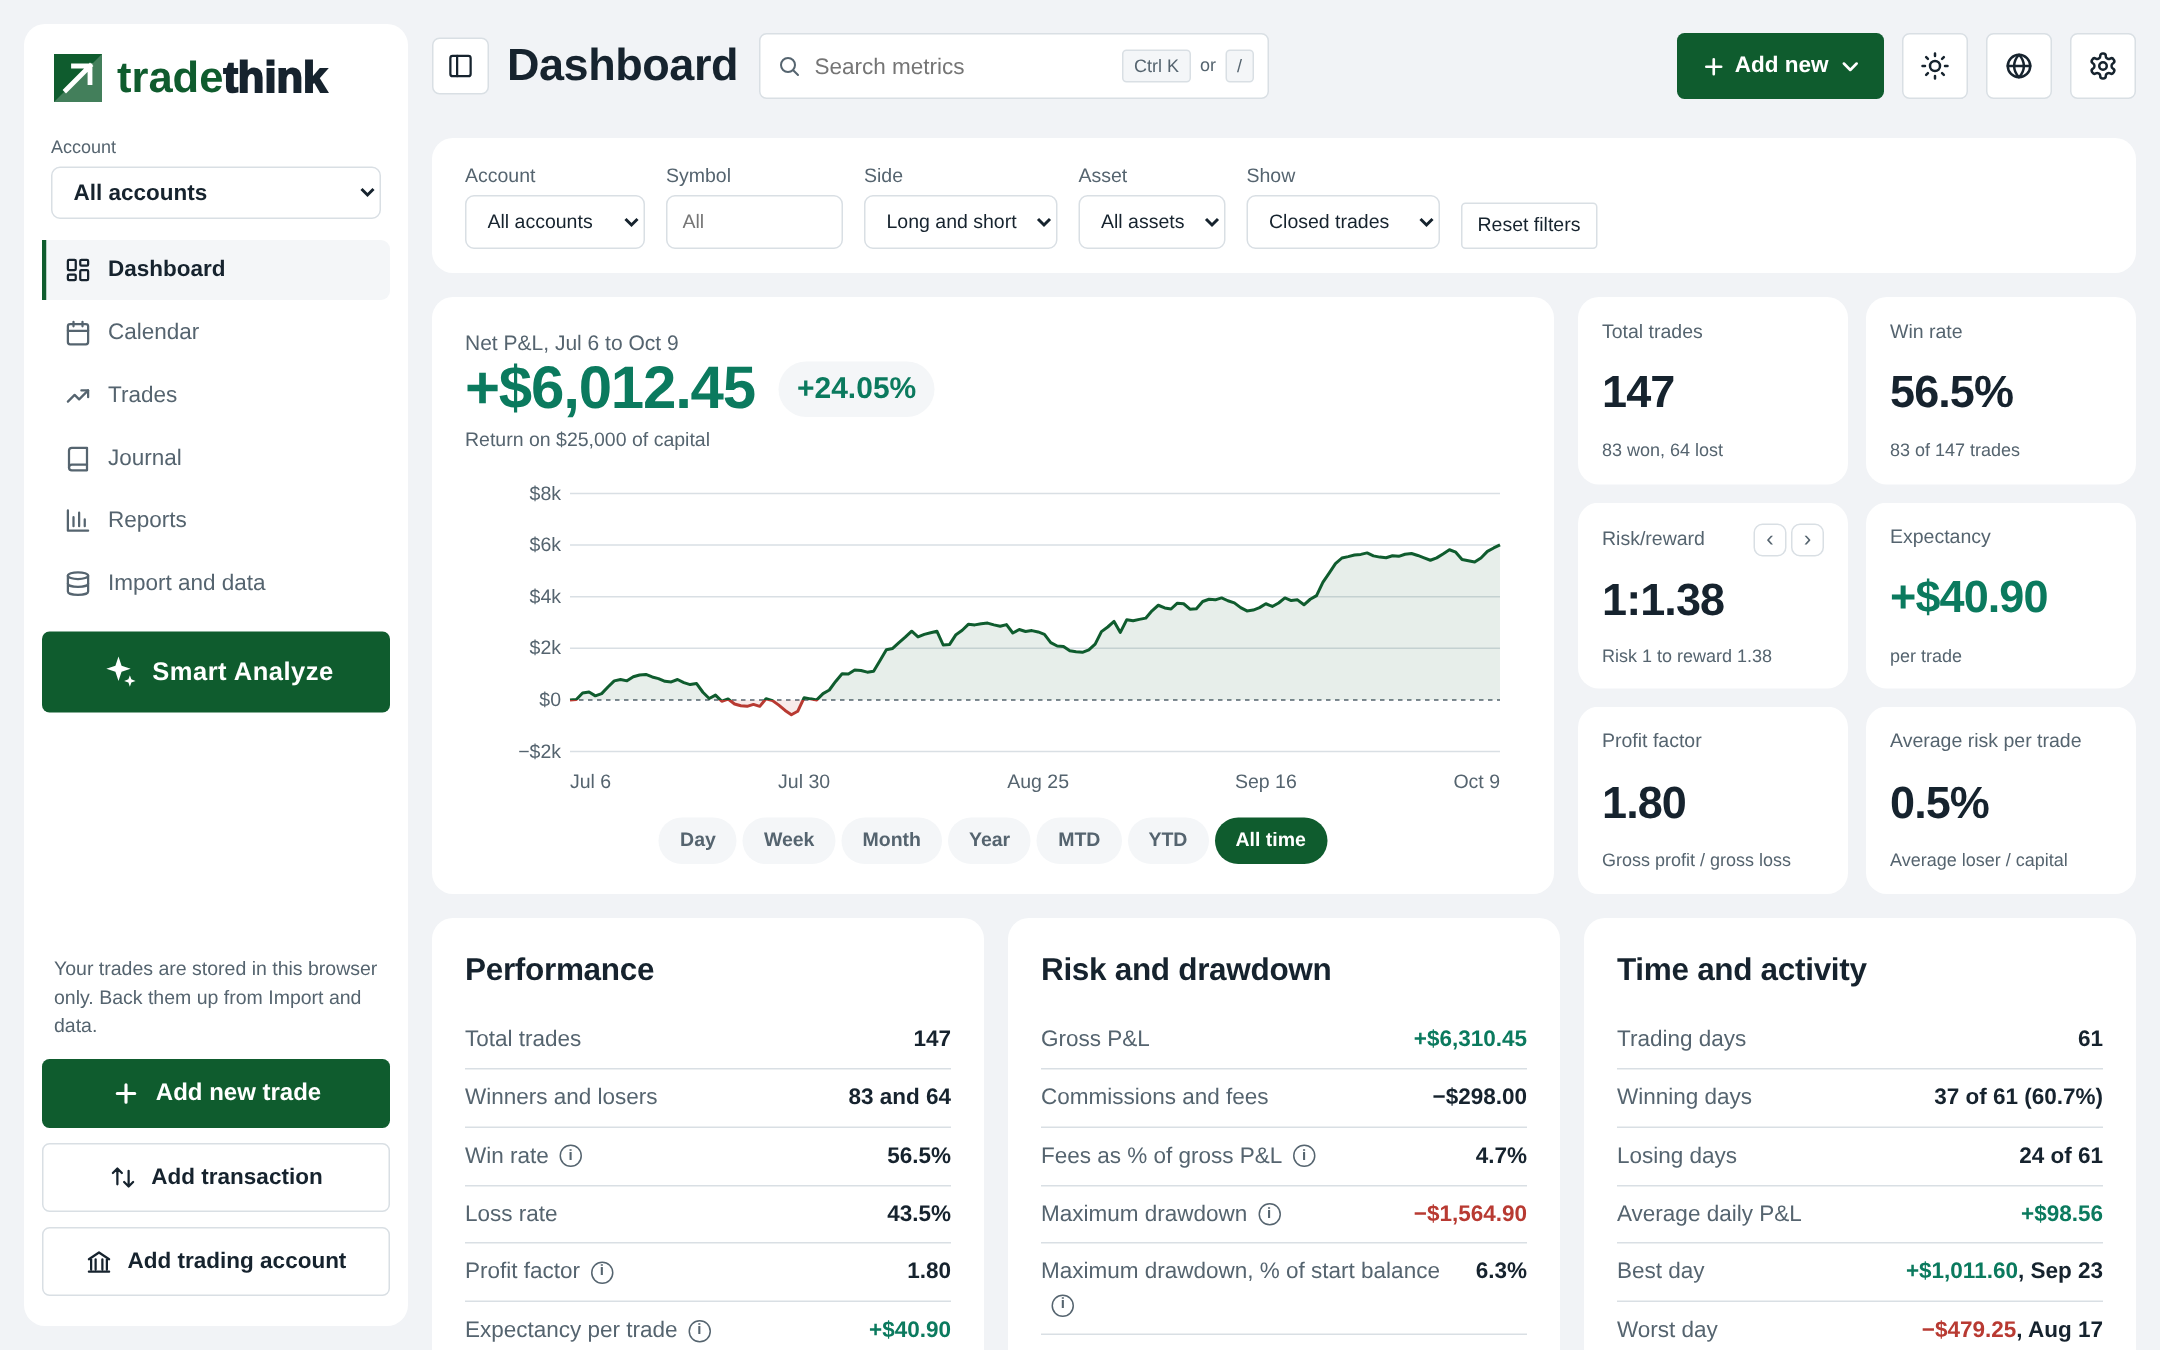Click the Reports bar chart icon
Viewport: 2160px width, 1350px height.
click(78, 520)
